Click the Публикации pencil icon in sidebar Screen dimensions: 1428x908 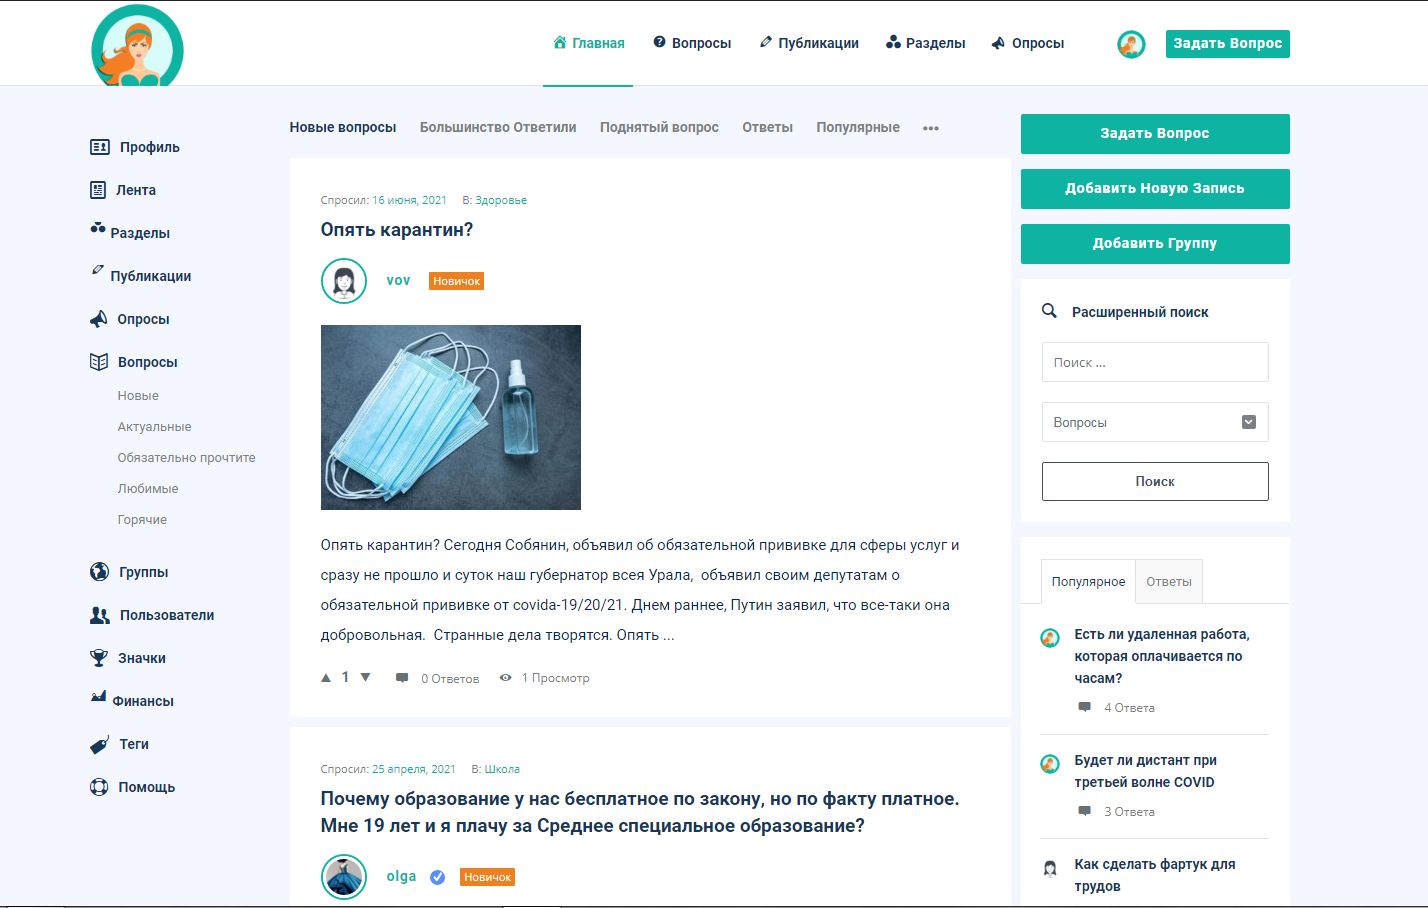click(x=97, y=270)
